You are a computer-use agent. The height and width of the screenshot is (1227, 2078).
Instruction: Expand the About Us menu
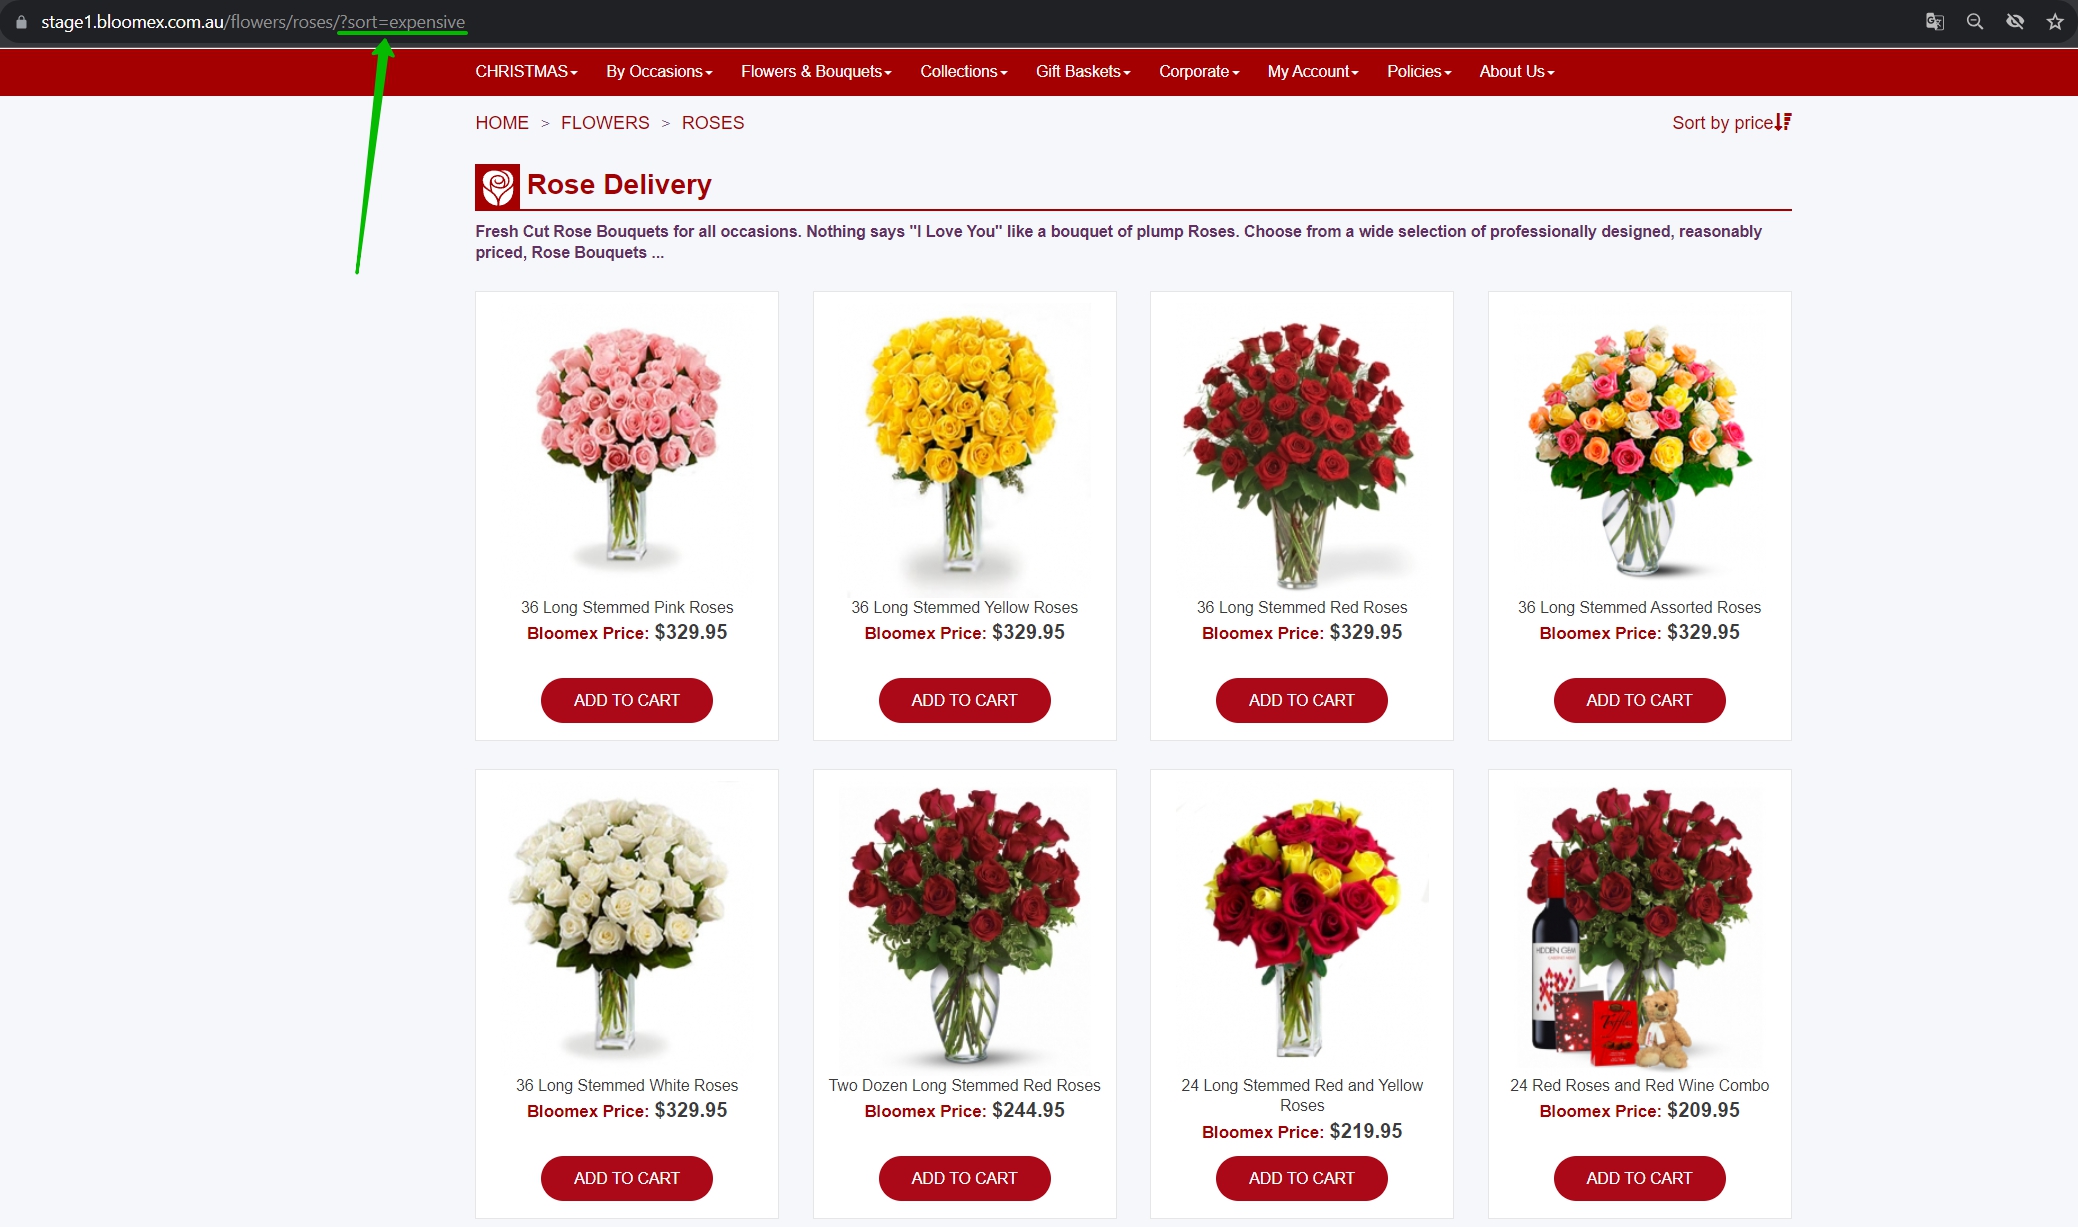click(x=1517, y=72)
